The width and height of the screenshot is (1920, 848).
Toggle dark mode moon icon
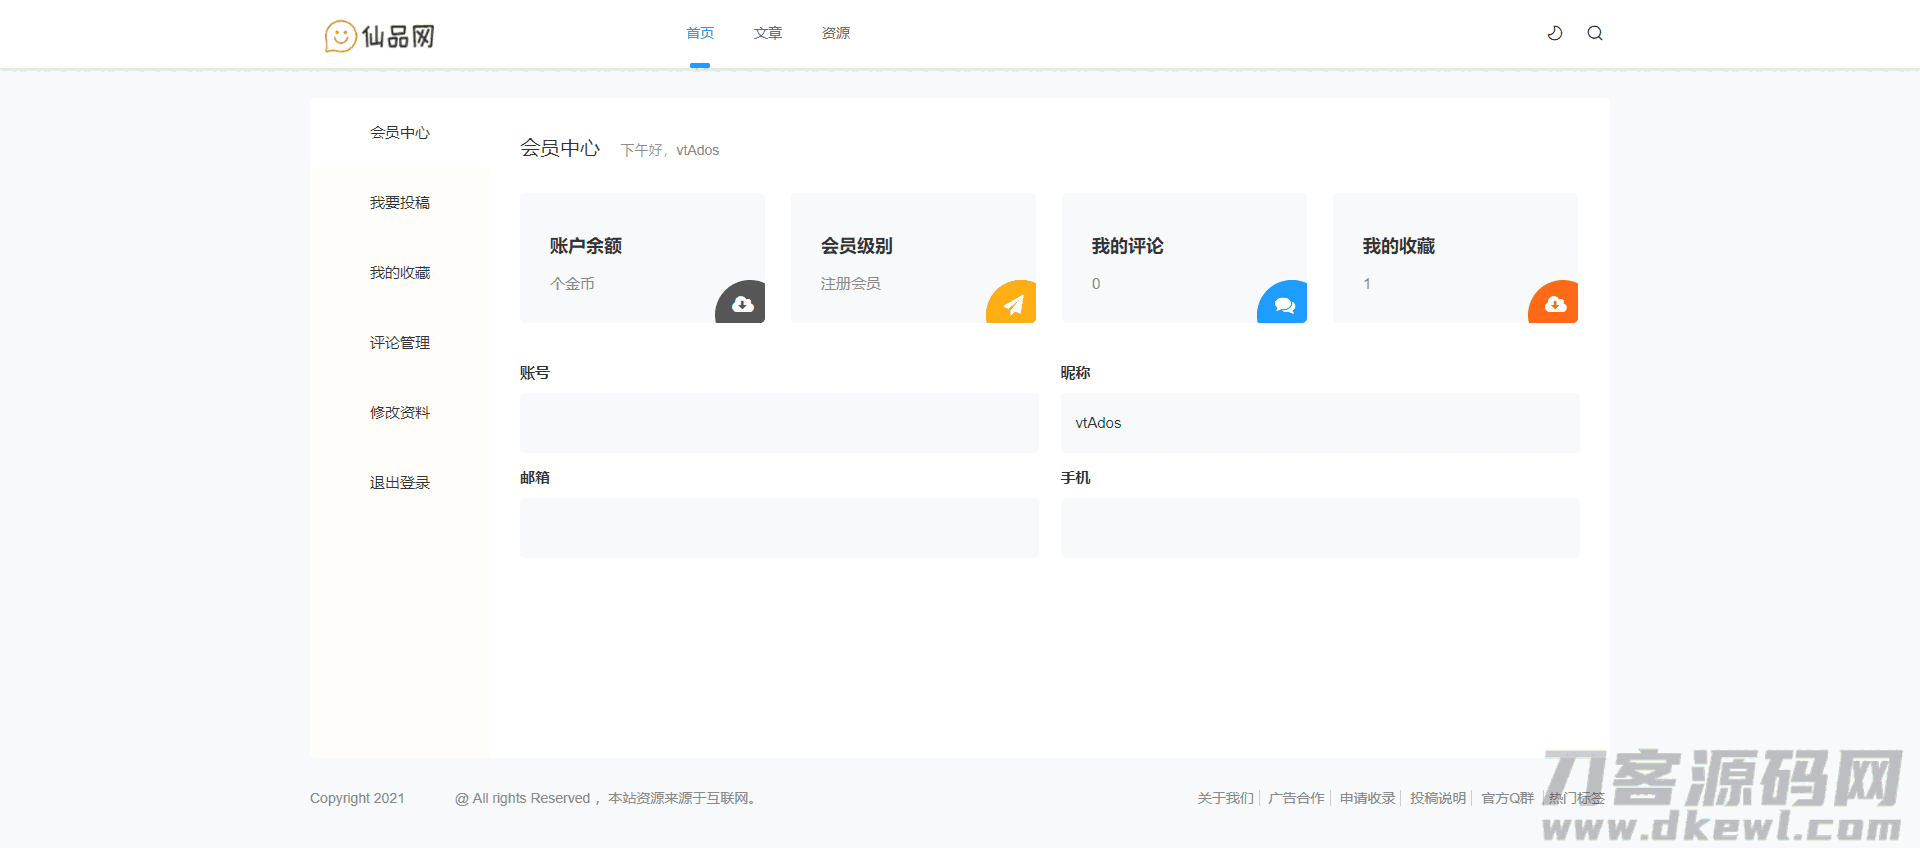point(1555,33)
